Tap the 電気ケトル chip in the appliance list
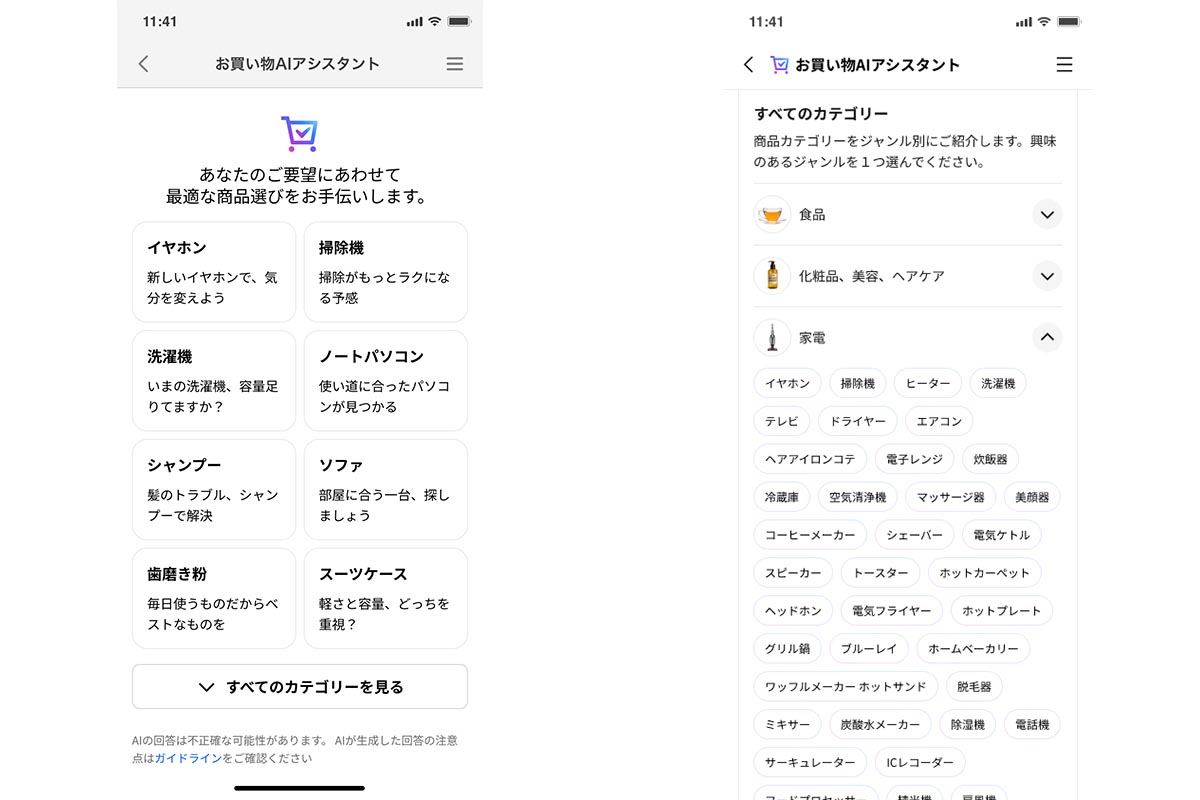Image resolution: width=1200 pixels, height=800 pixels. tap(1001, 534)
